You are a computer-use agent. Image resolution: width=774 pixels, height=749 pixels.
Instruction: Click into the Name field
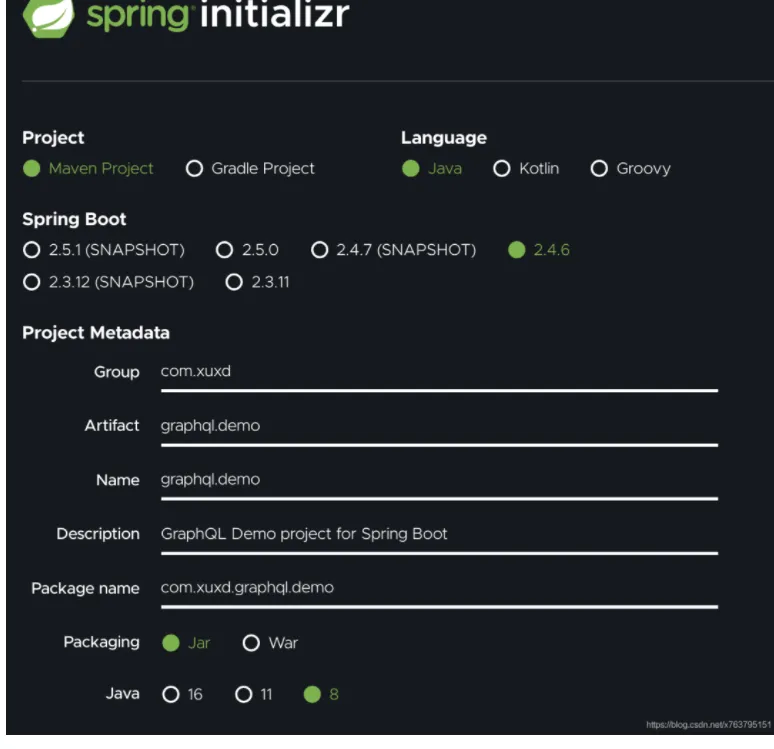pyautogui.click(x=438, y=480)
